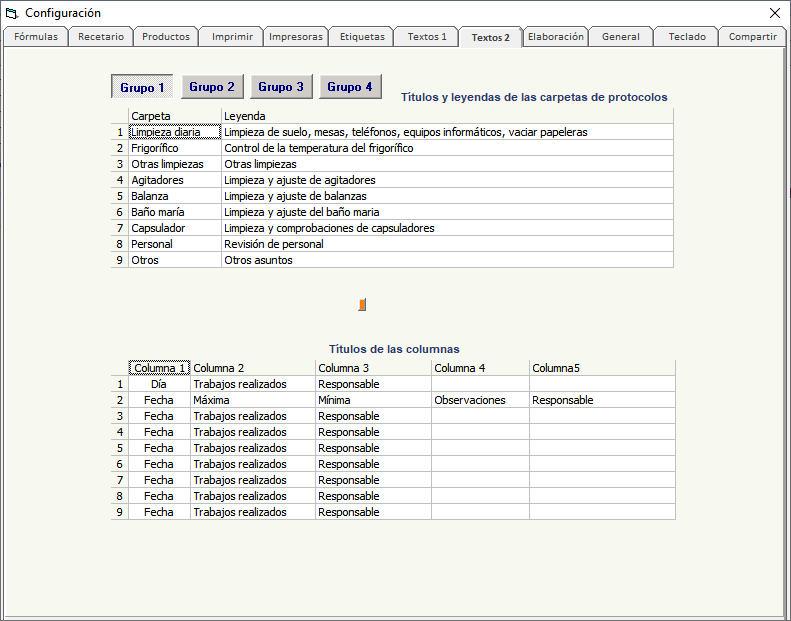Go to the Imprimir tab
The height and width of the screenshot is (621, 791).
coord(232,37)
